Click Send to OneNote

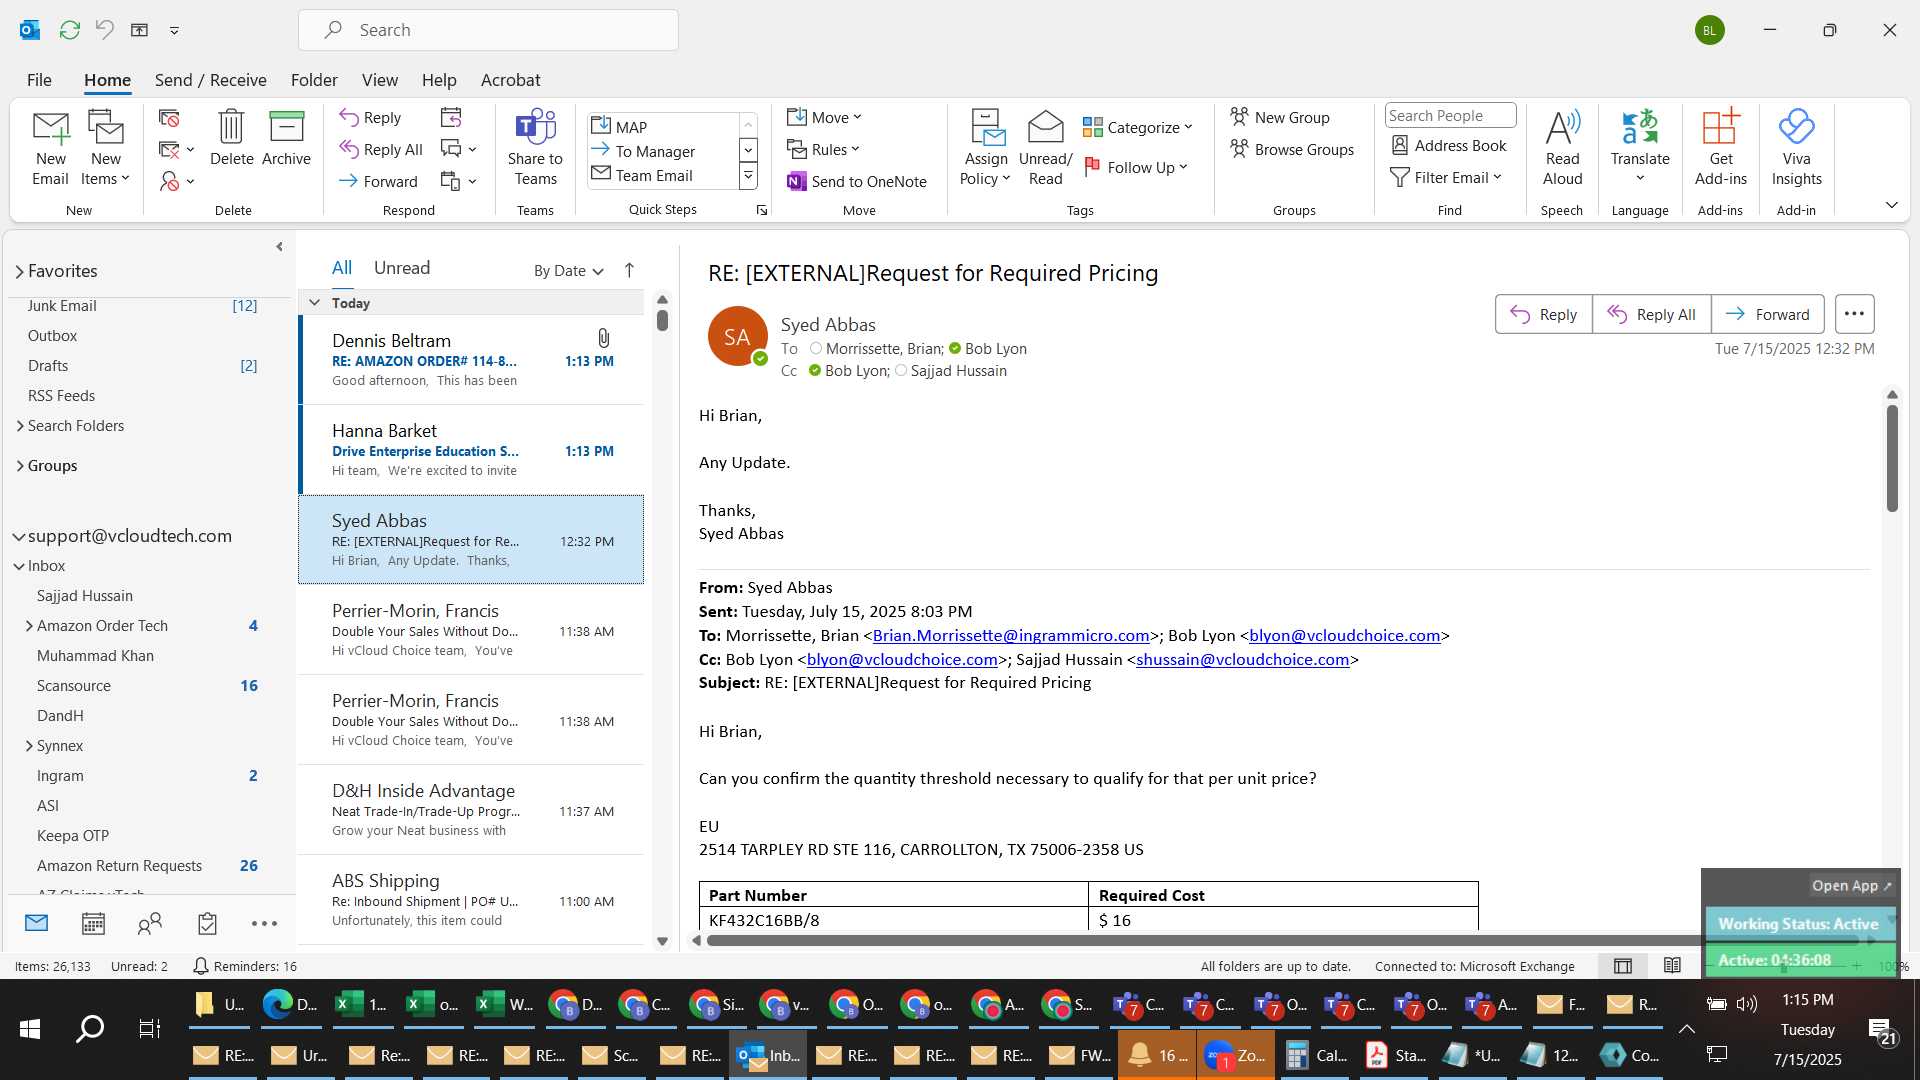(x=857, y=181)
